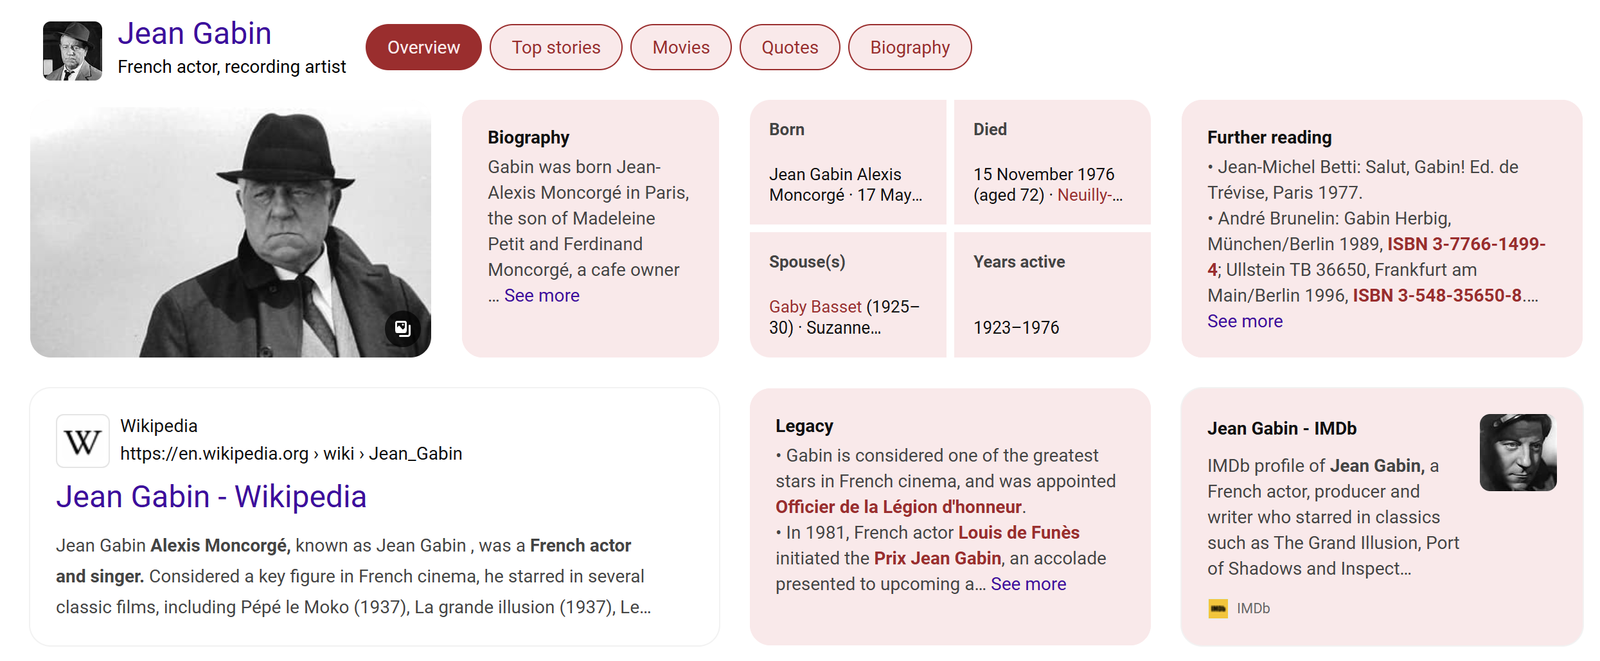Open the large Jean Gabin photo
Image resolution: width=1600 pixels, height=661 pixels.
click(230, 228)
